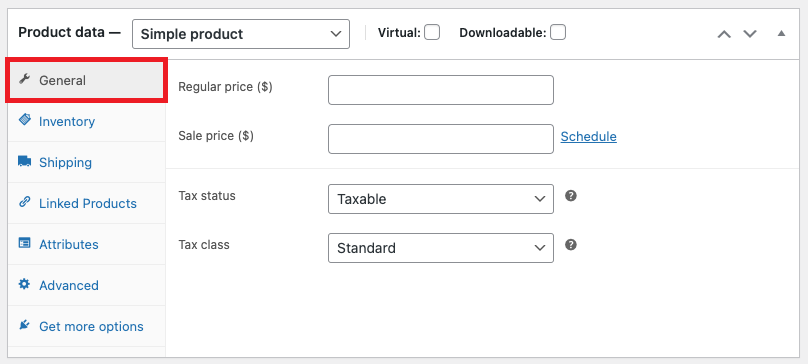Click the Virtual label text
This screenshot has width=808, height=364.
(399, 33)
